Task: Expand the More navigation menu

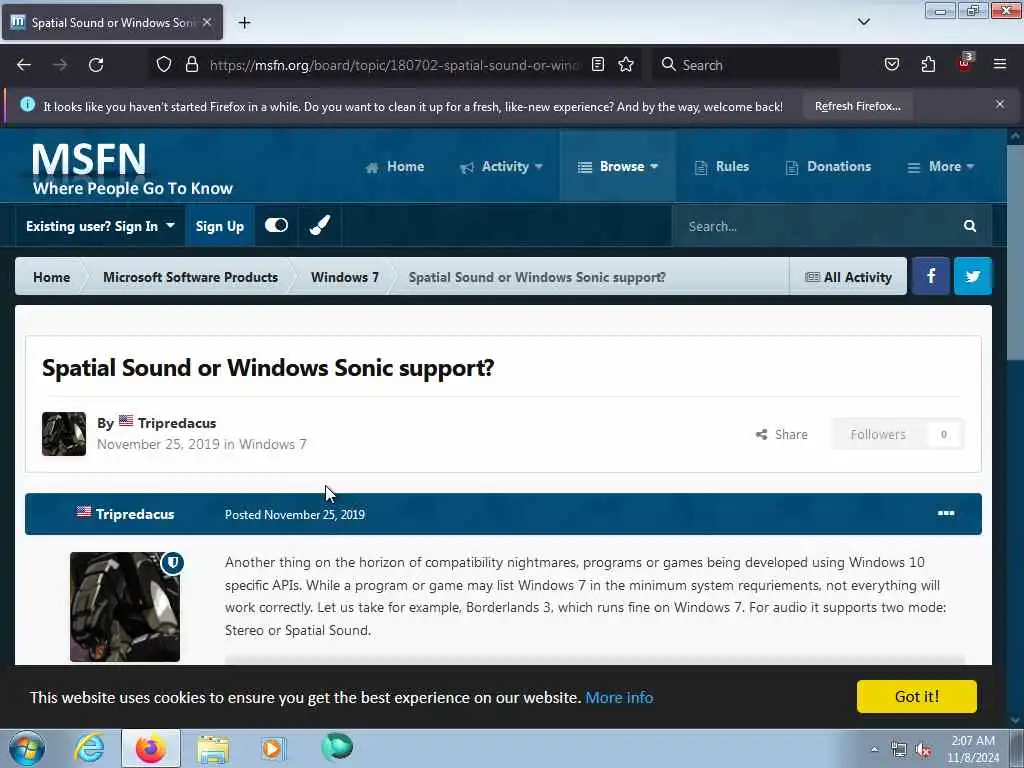Action: pyautogui.click(x=940, y=167)
